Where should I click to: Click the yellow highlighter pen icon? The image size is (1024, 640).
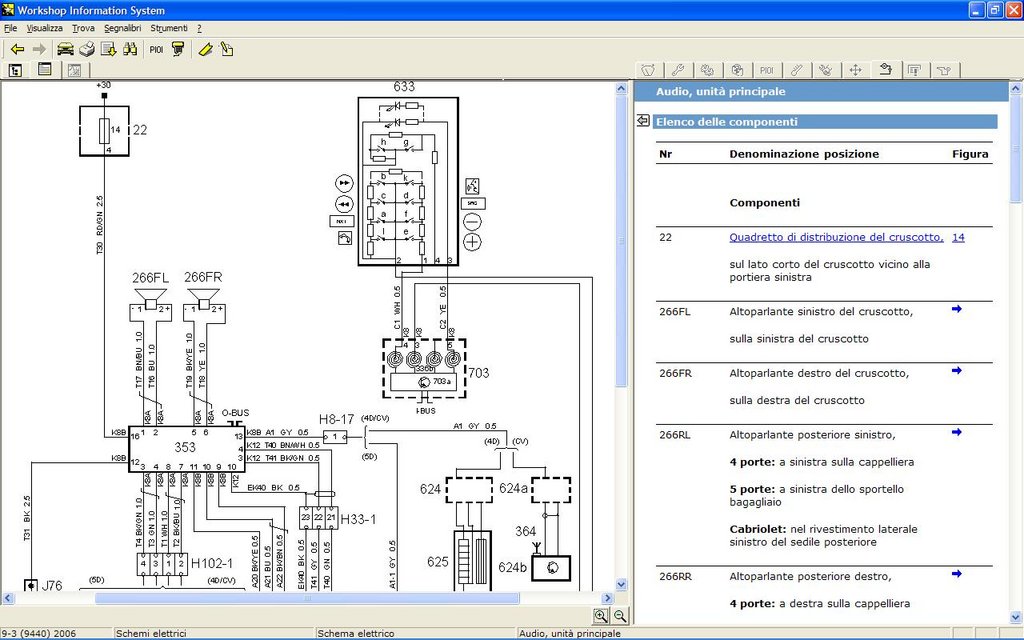pos(205,49)
